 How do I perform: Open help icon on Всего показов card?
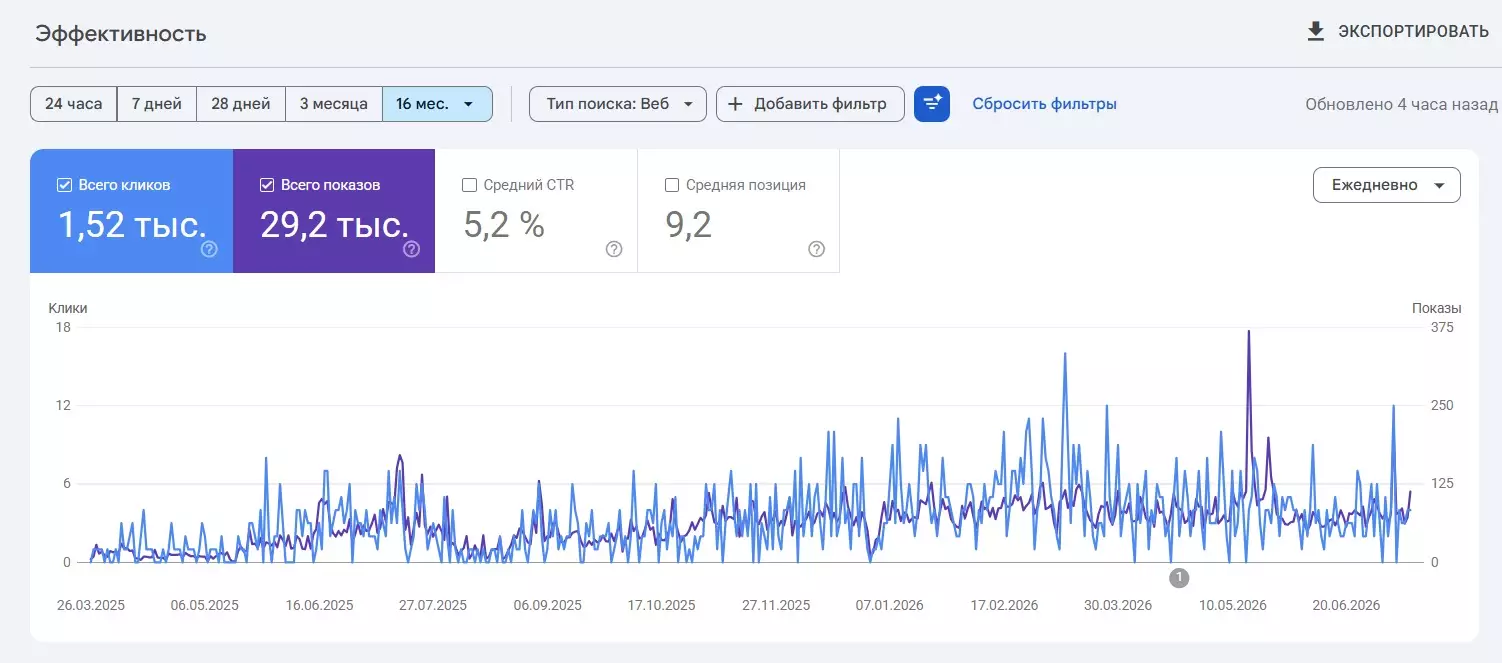[x=411, y=249]
